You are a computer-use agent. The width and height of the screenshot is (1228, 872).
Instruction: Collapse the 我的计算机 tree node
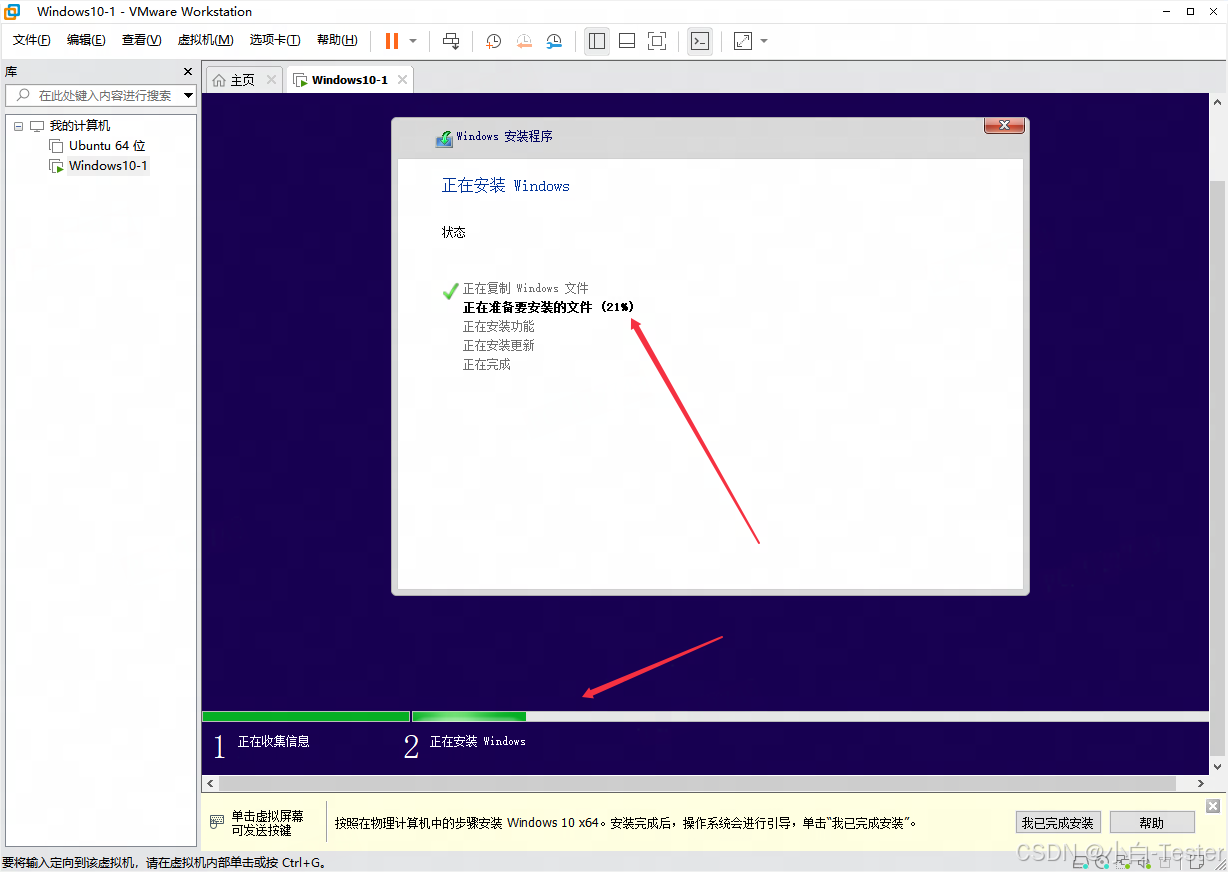tap(18, 126)
